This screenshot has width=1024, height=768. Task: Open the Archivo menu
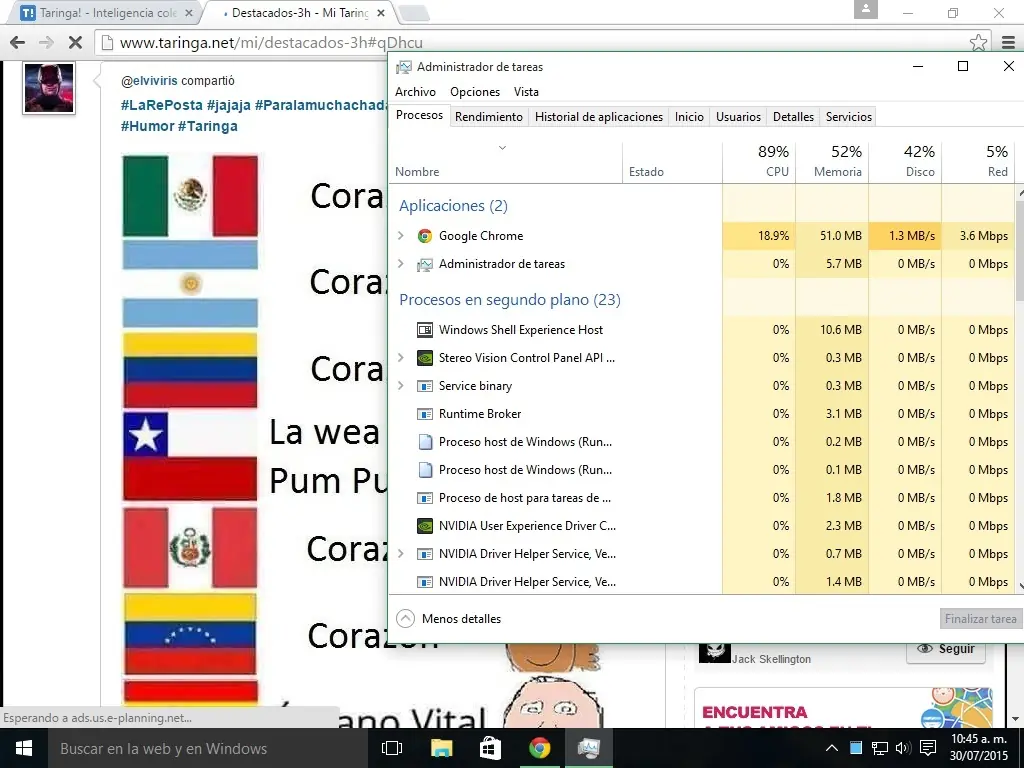(415, 92)
